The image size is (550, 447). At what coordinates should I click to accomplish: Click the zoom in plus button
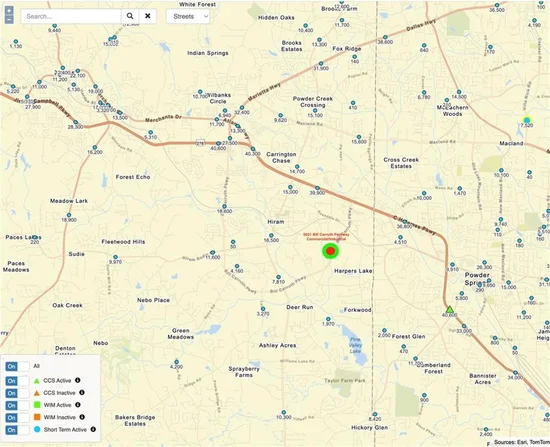click(9, 11)
